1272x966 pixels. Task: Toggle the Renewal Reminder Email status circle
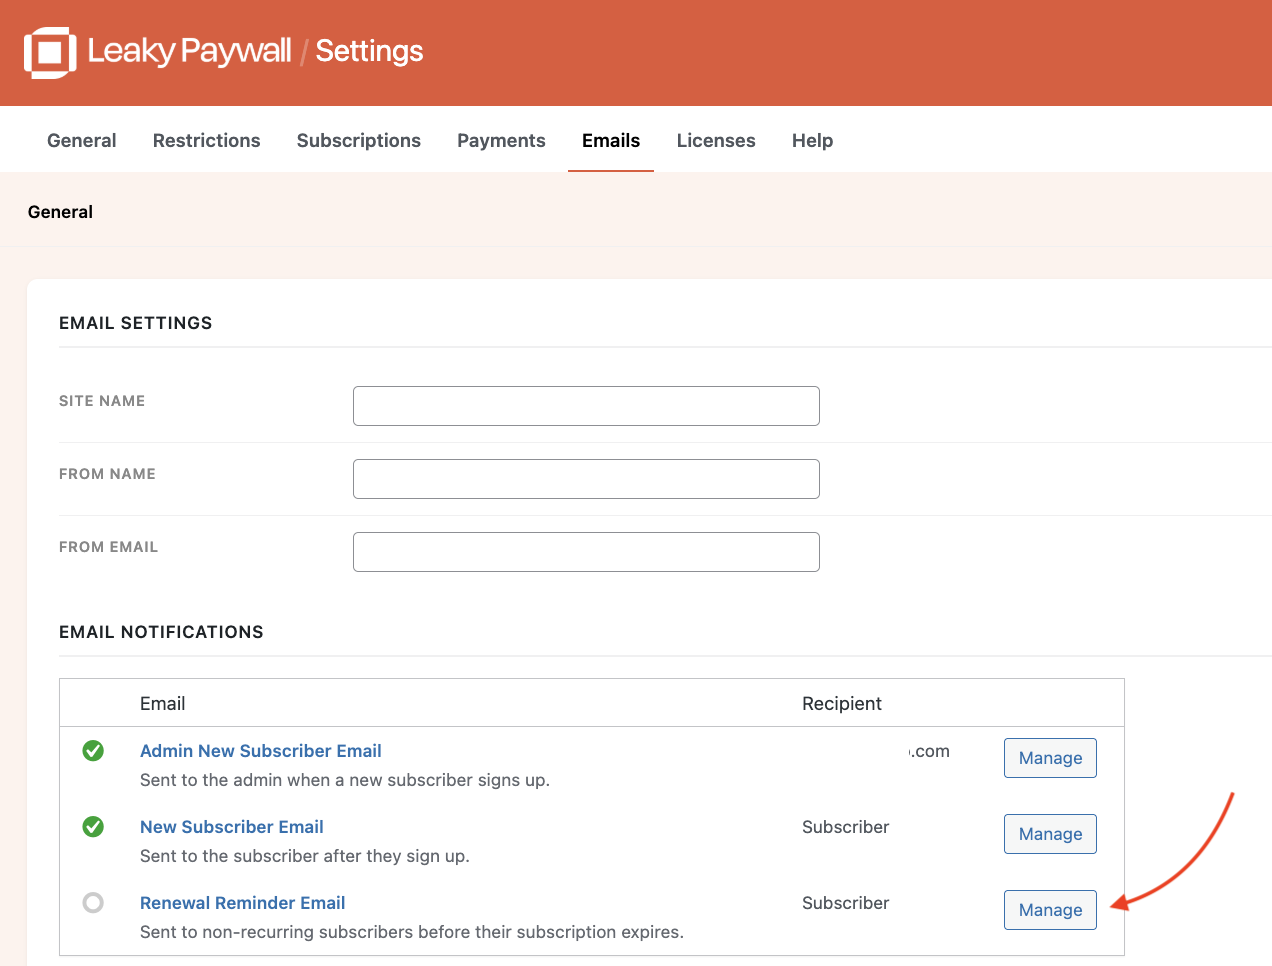point(93,903)
